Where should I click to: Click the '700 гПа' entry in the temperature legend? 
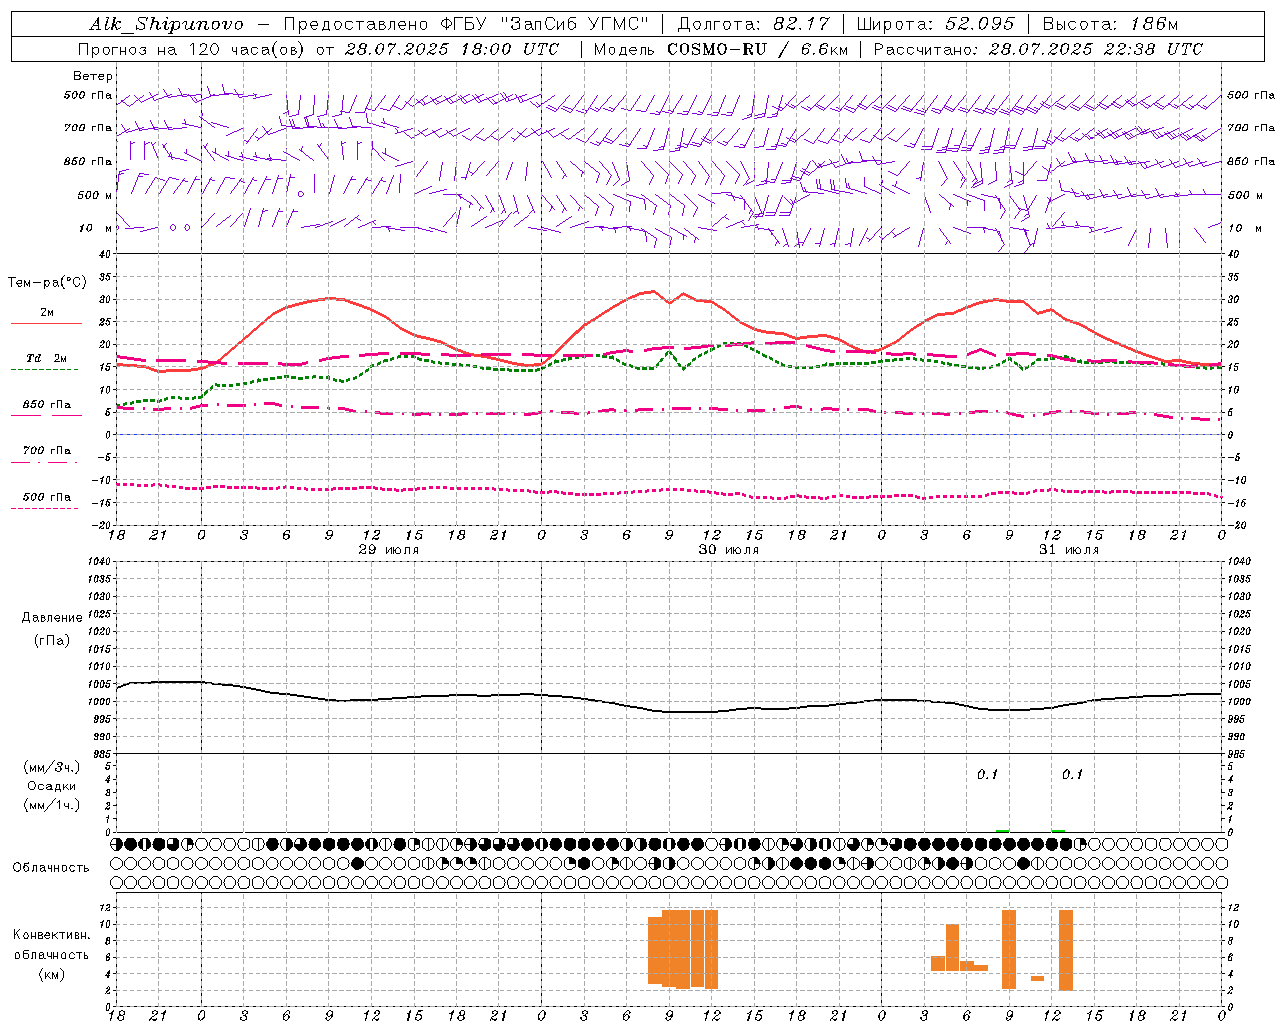(47, 451)
